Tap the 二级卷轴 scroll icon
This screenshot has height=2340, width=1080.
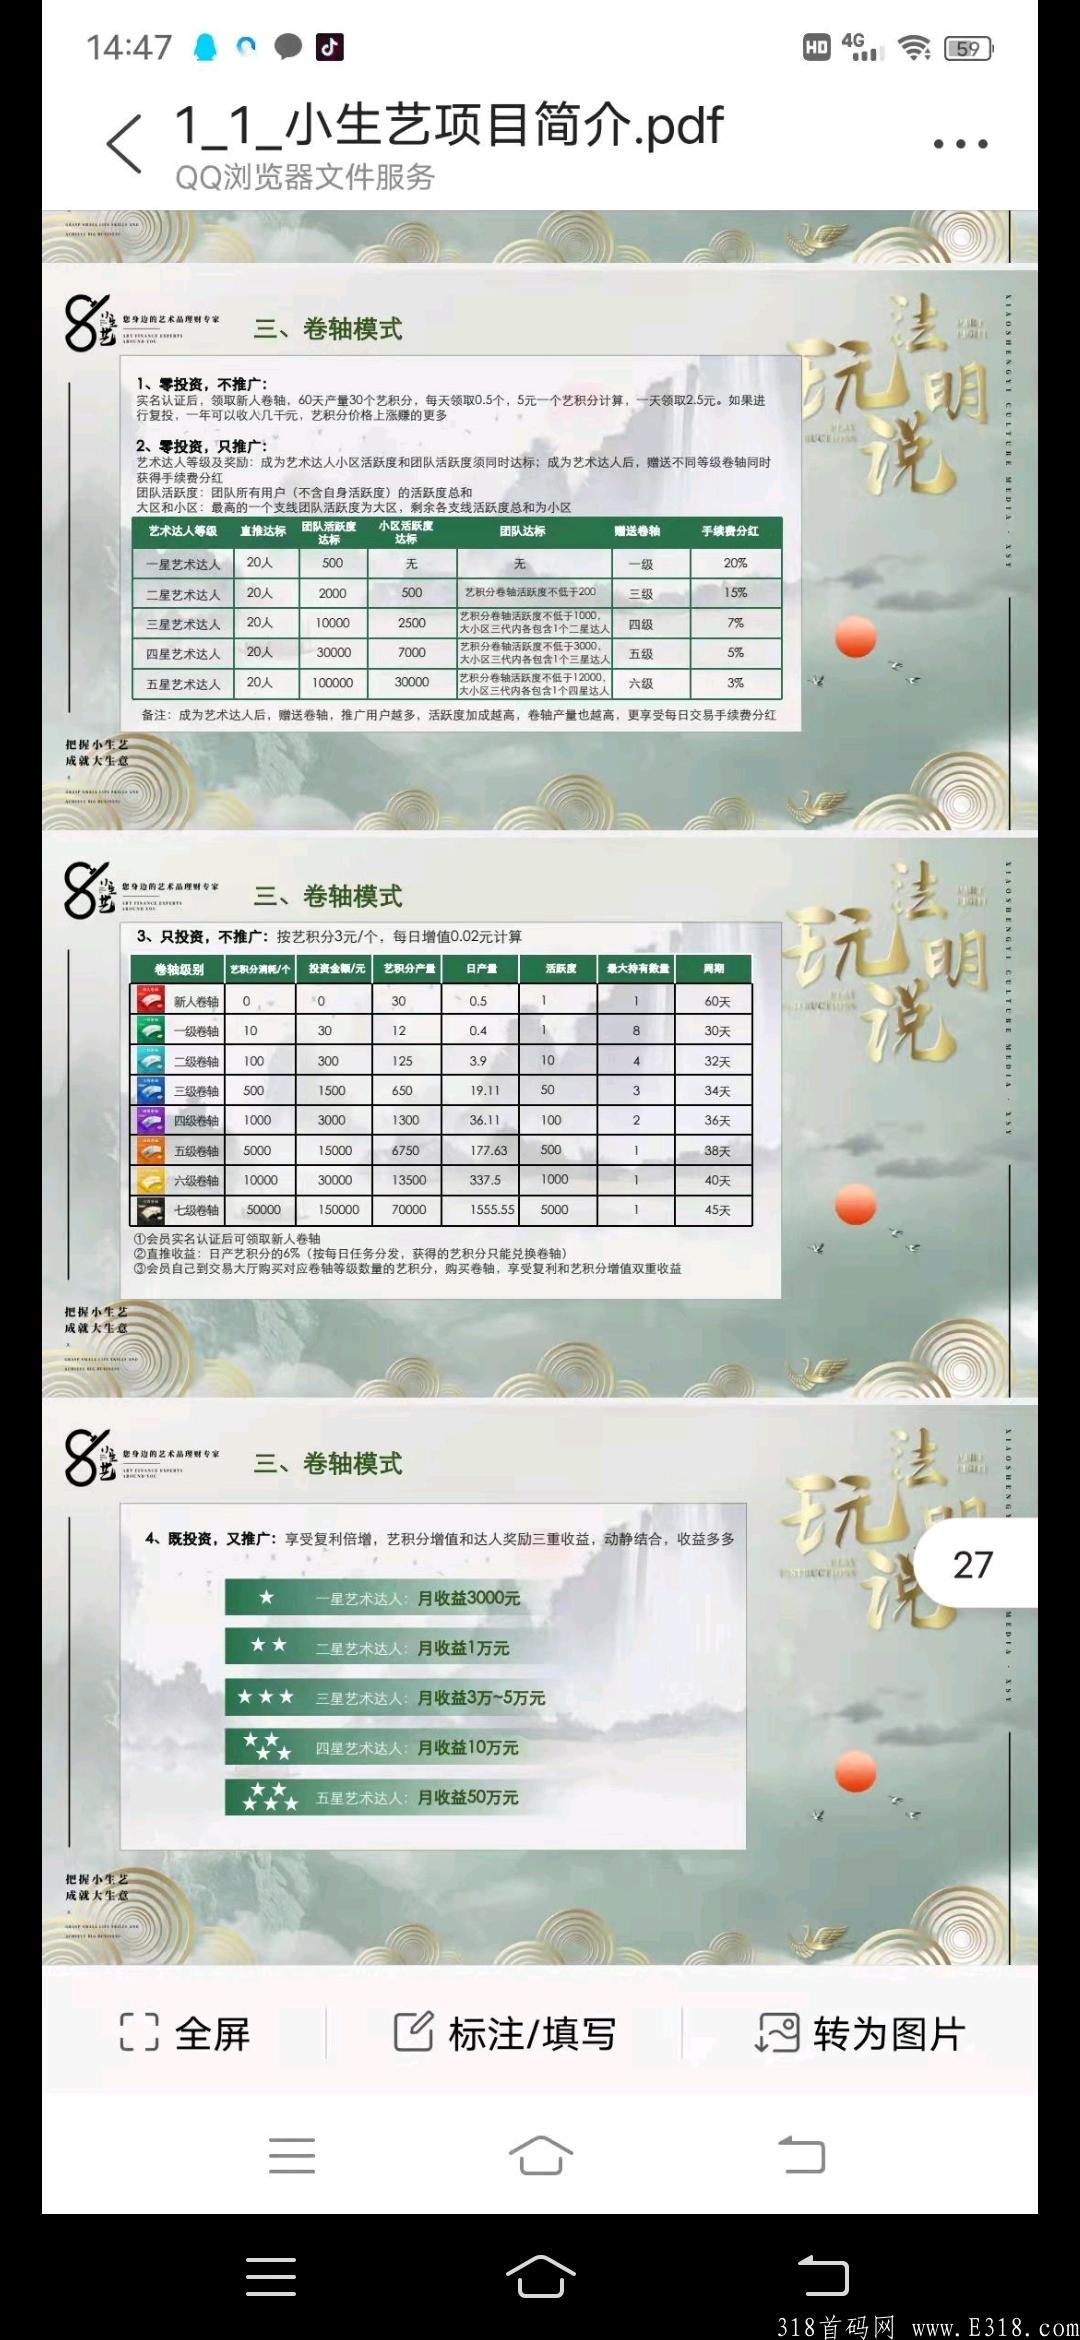pos(150,1060)
